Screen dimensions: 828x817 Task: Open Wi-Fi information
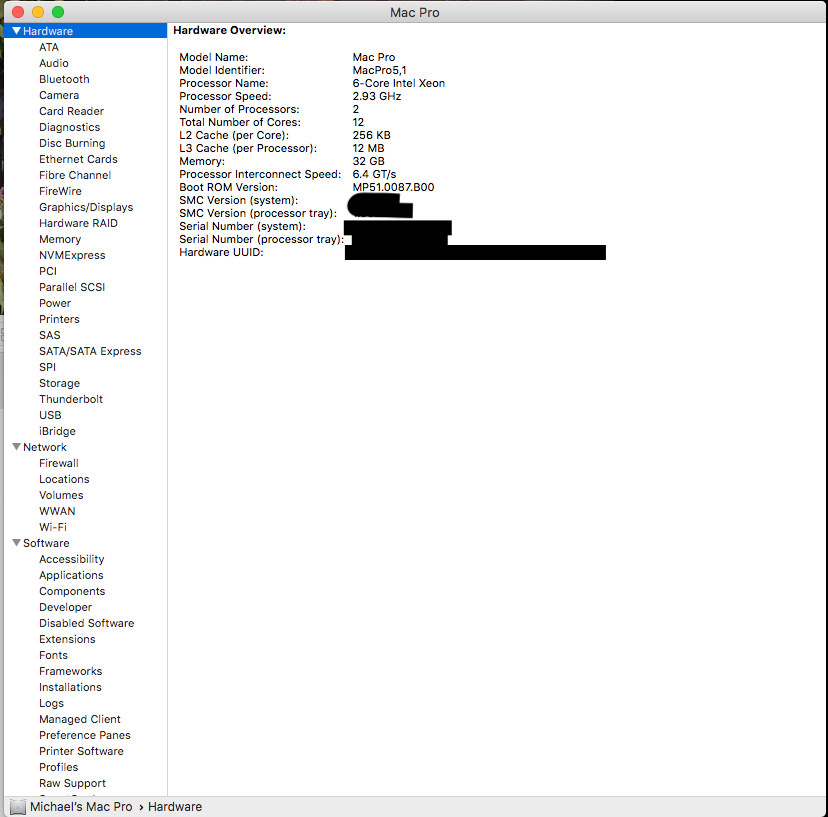53,527
